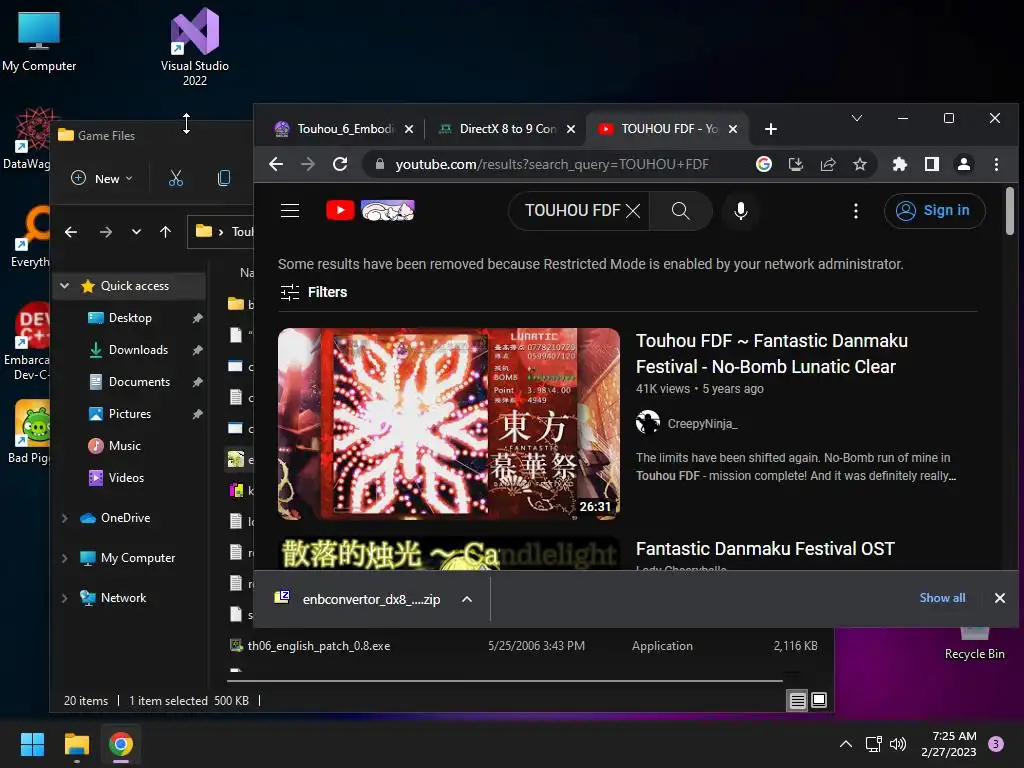Click the YouTube address bar URL
The image size is (1024, 768).
(x=552, y=164)
